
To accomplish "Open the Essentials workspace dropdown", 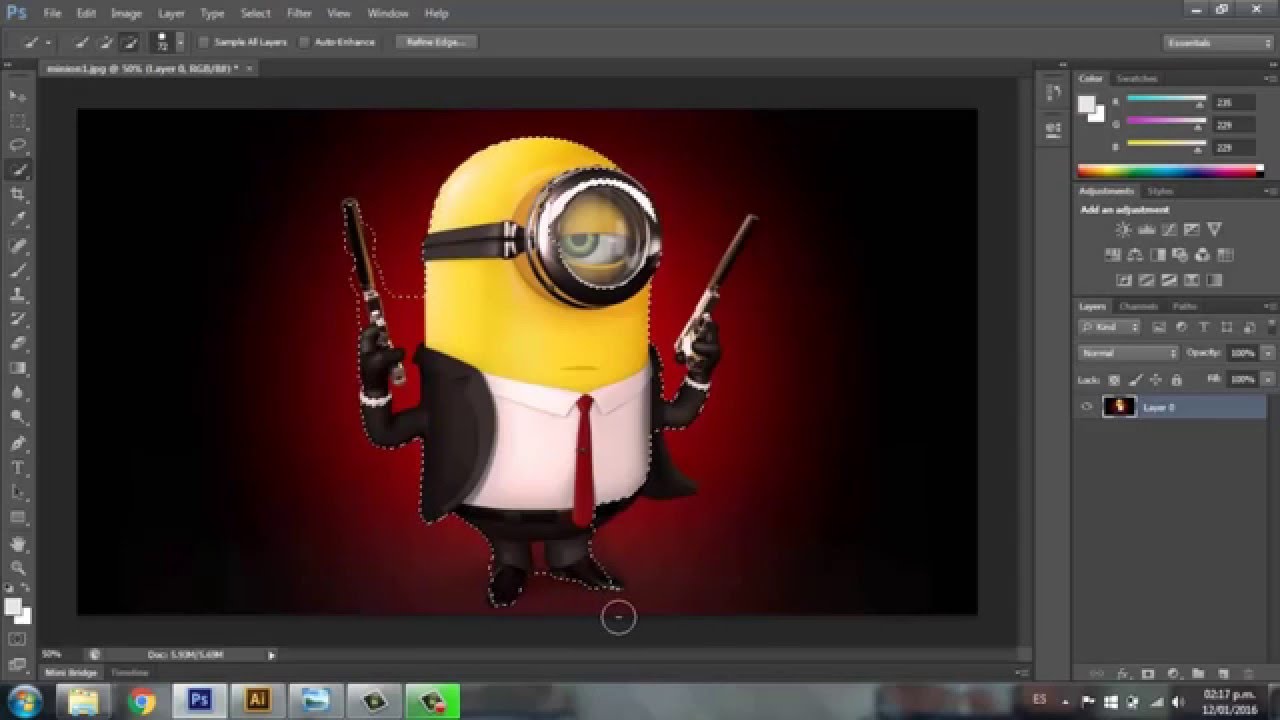I will point(1218,42).
